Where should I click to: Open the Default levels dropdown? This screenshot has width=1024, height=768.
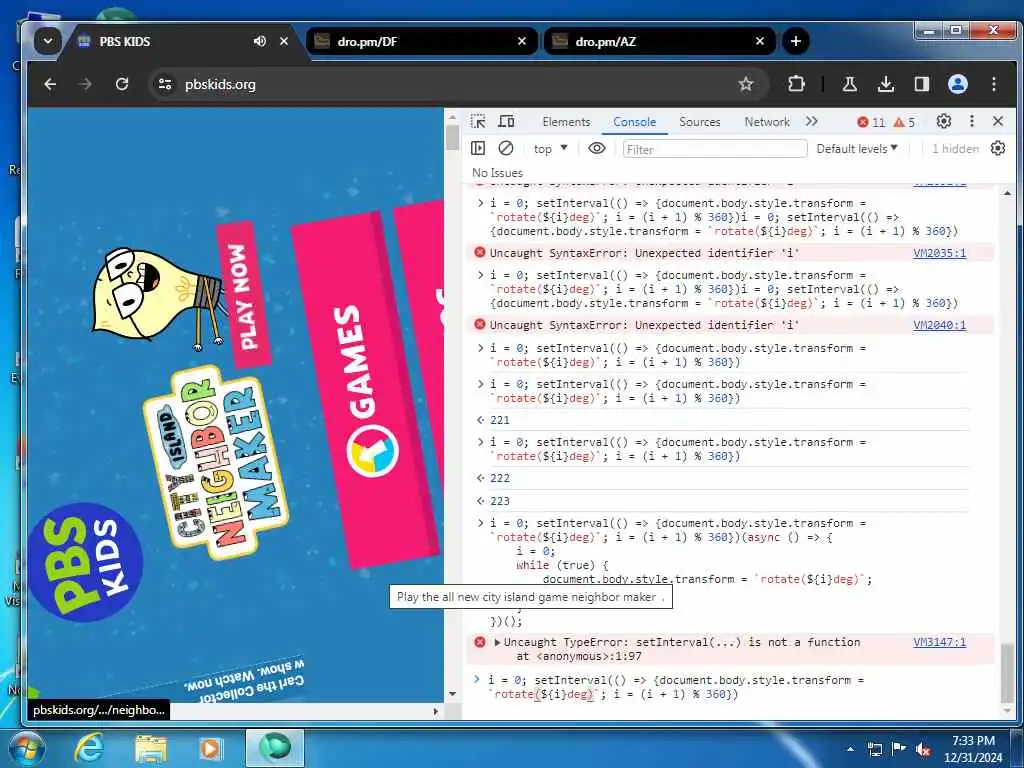(857, 149)
